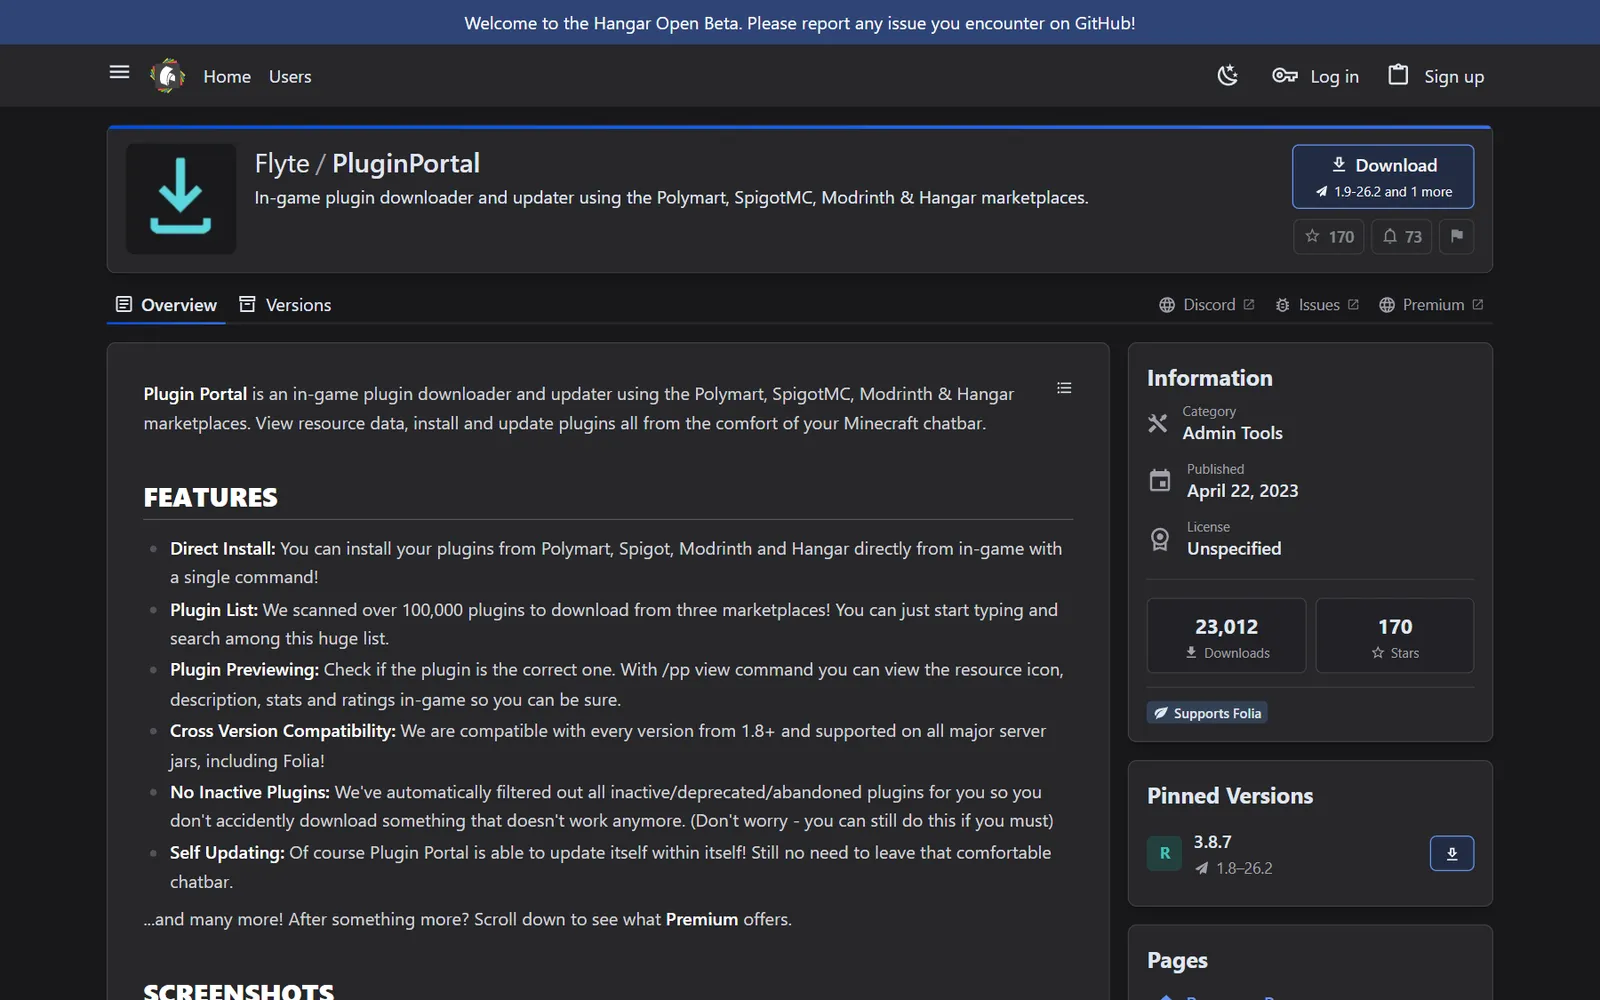1600x1000 pixels.
Task: Open the Flyte author link
Action: [x=282, y=163]
